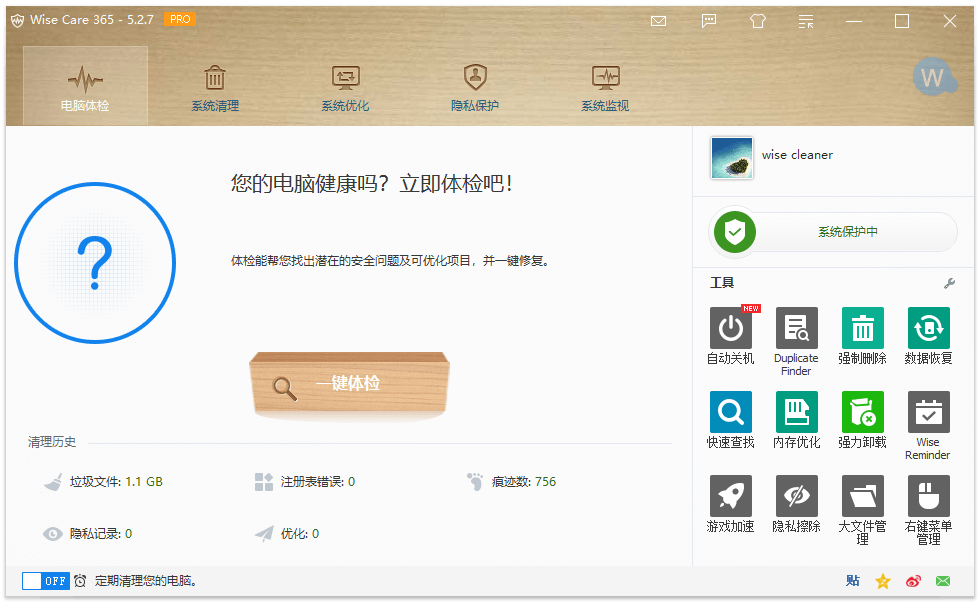Click the green email icon at bottom

tap(943, 581)
